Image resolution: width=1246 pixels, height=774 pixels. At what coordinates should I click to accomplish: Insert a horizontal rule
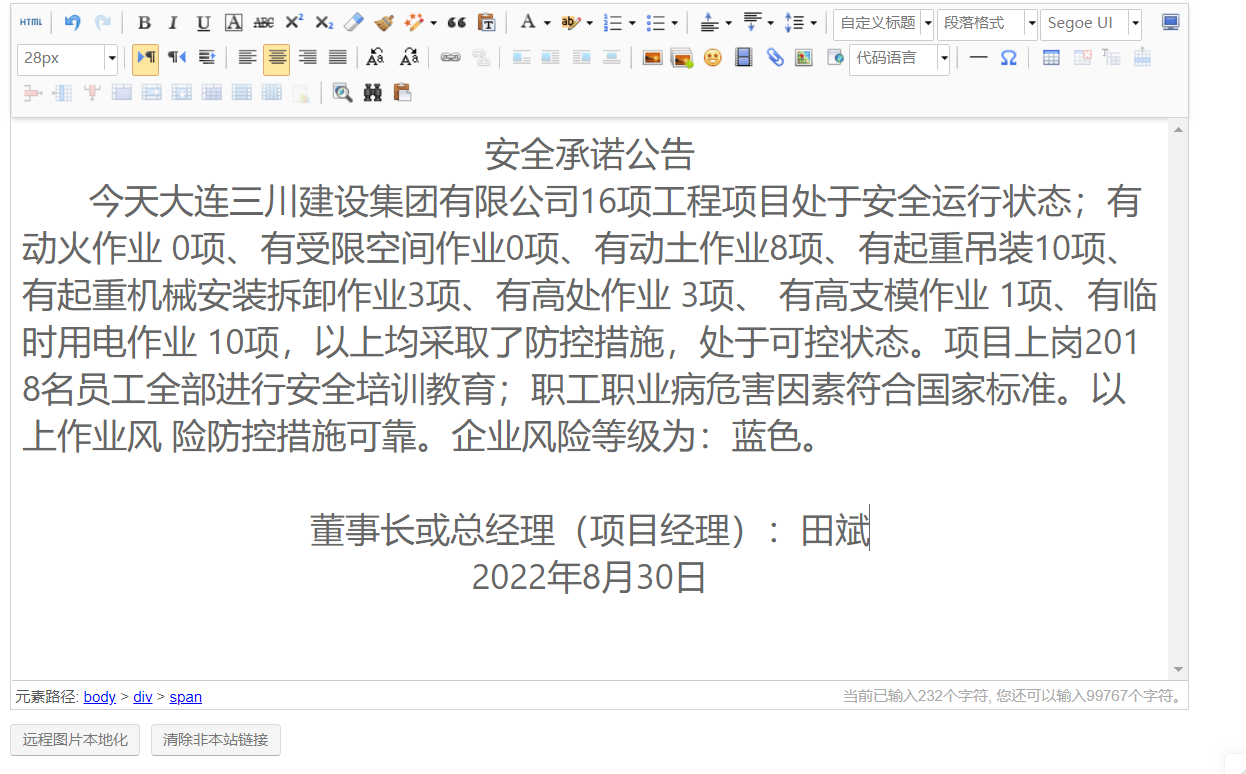tap(979, 58)
